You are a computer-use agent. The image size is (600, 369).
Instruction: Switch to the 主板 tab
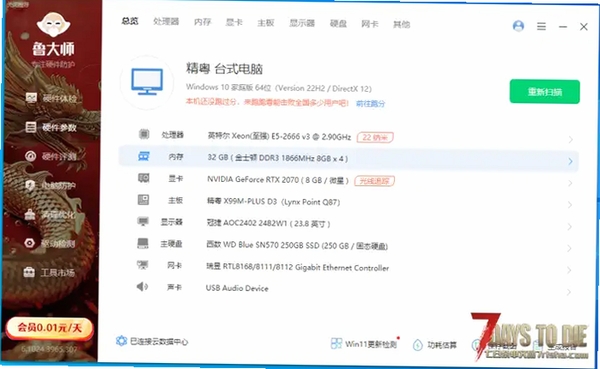[266, 23]
